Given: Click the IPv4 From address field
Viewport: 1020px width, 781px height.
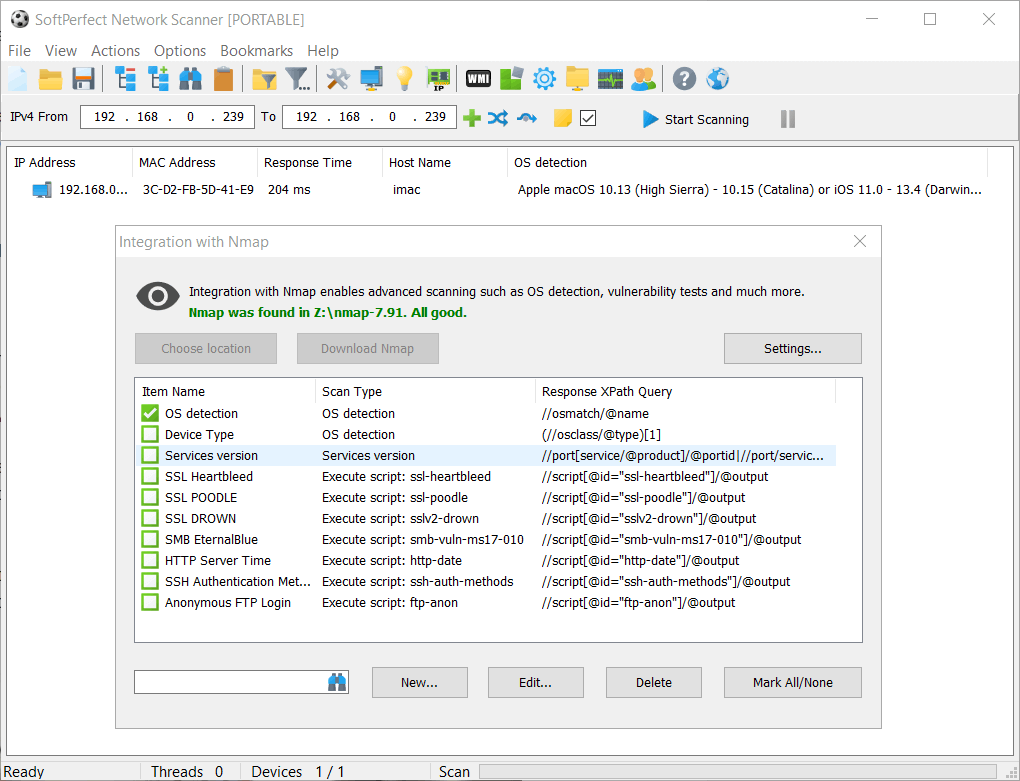Looking at the screenshot, I should click(x=167, y=117).
